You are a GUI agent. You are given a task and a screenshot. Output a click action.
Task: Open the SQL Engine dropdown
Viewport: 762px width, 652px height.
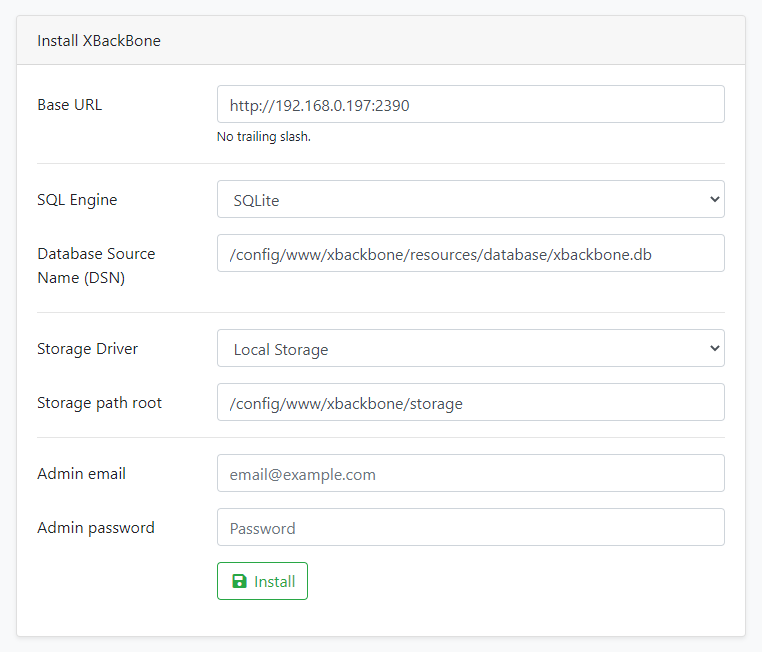[x=470, y=199]
